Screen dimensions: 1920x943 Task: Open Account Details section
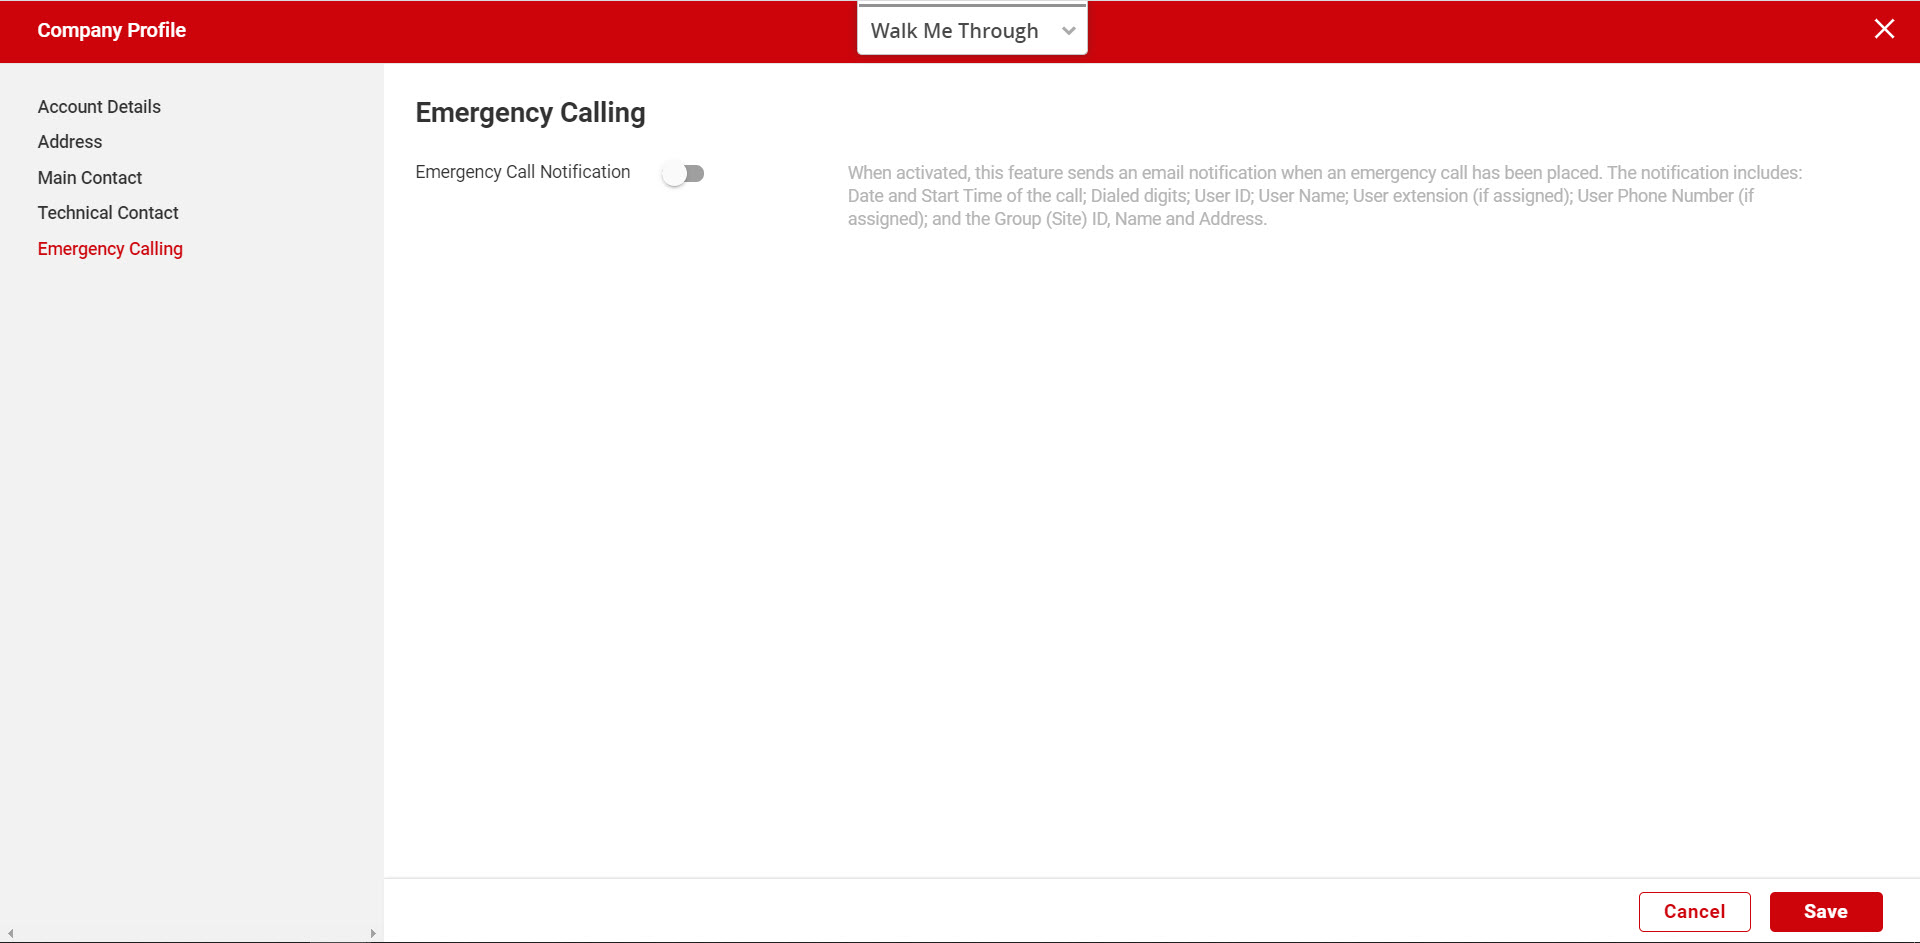(99, 107)
